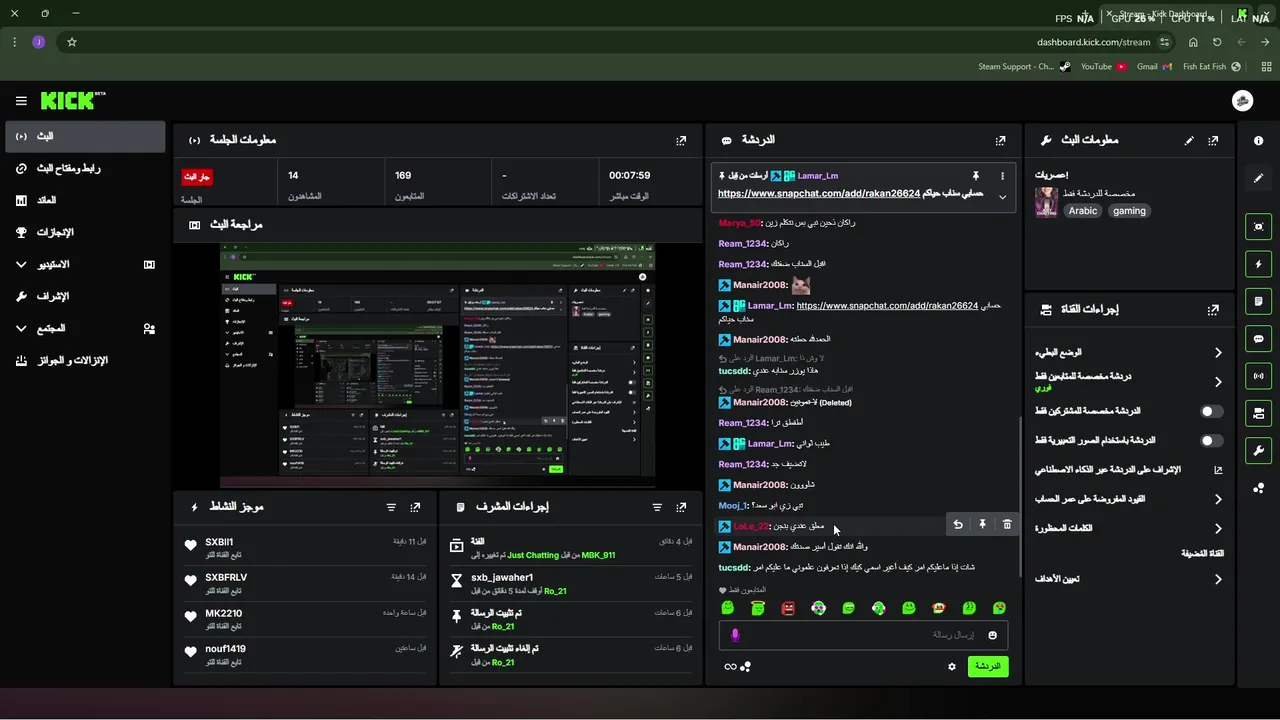The width and height of the screenshot is (1280, 720).
Task: Pop out the إجراءات المشرف panel
Action: (681, 508)
